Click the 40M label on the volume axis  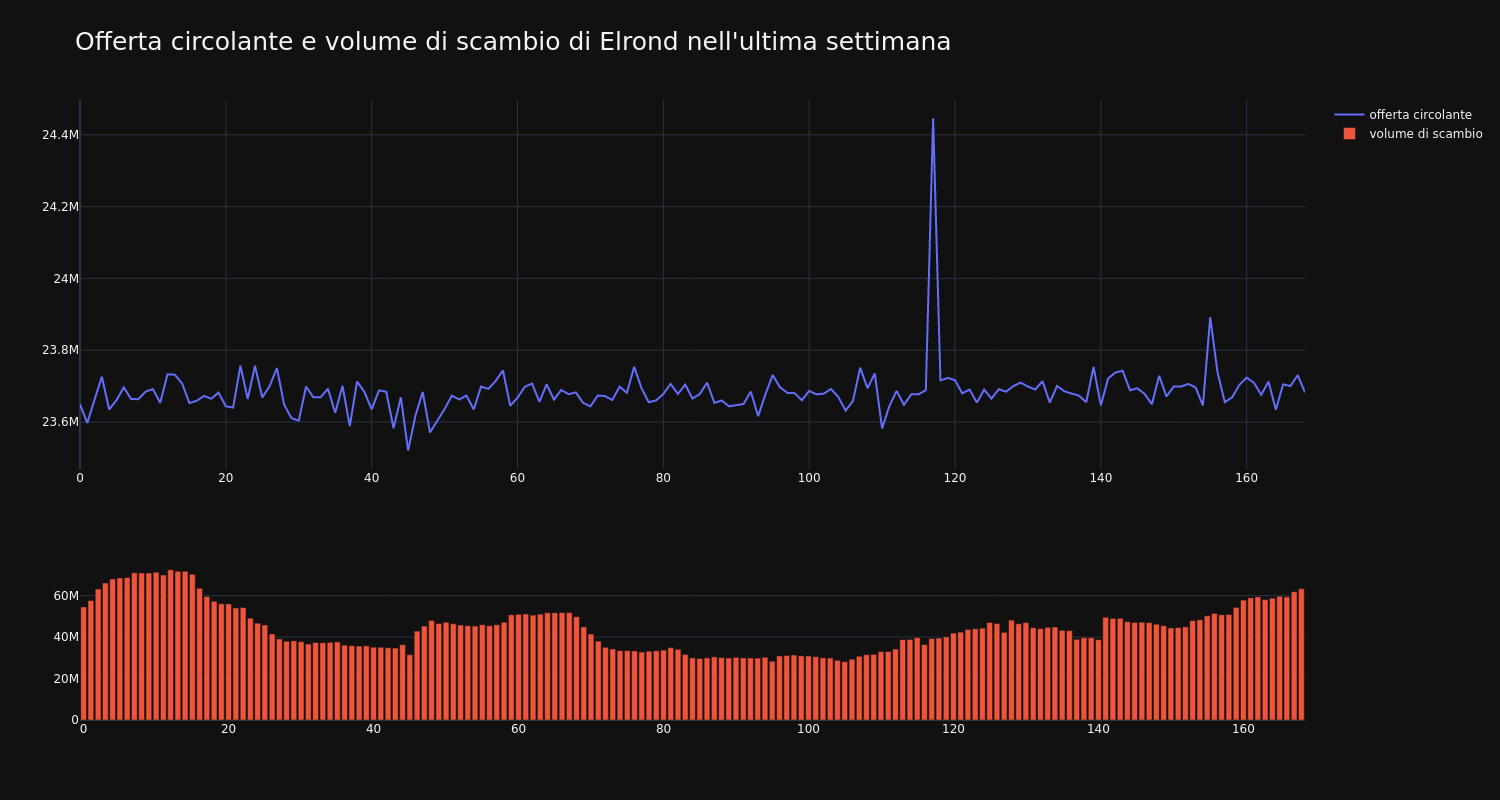[66, 637]
